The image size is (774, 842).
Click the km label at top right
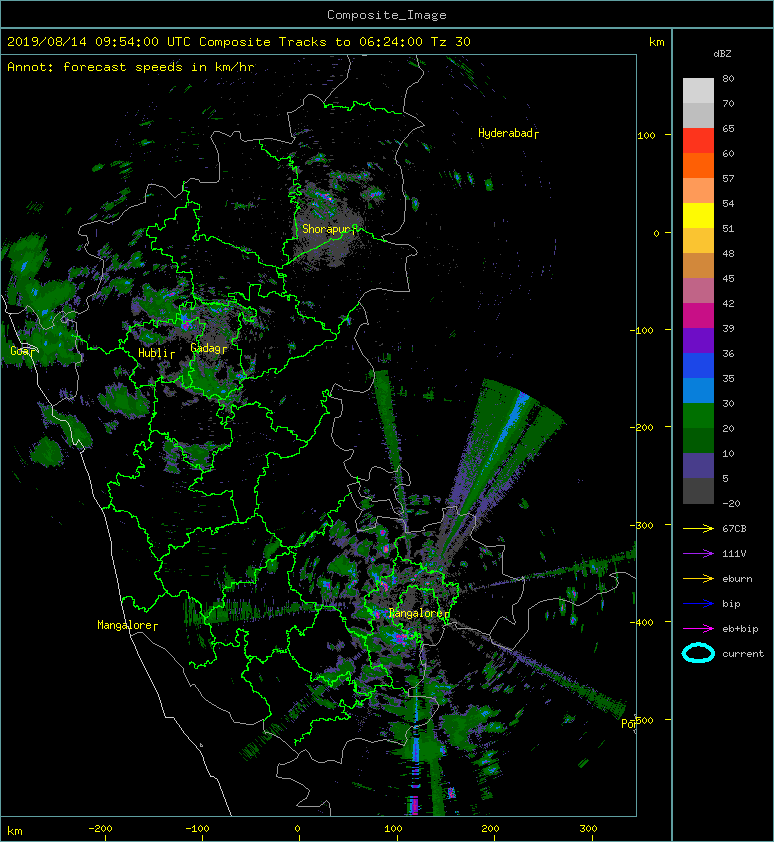click(x=656, y=42)
